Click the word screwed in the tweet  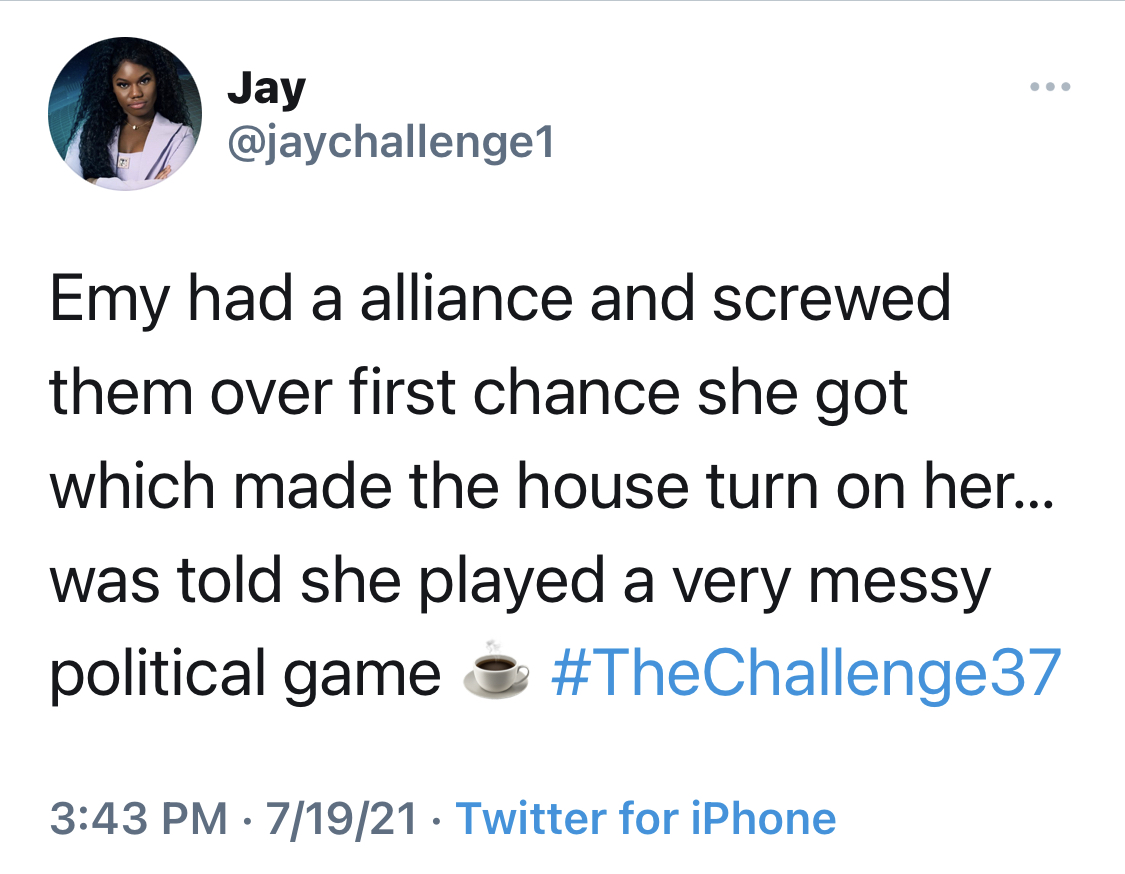click(x=832, y=299)
